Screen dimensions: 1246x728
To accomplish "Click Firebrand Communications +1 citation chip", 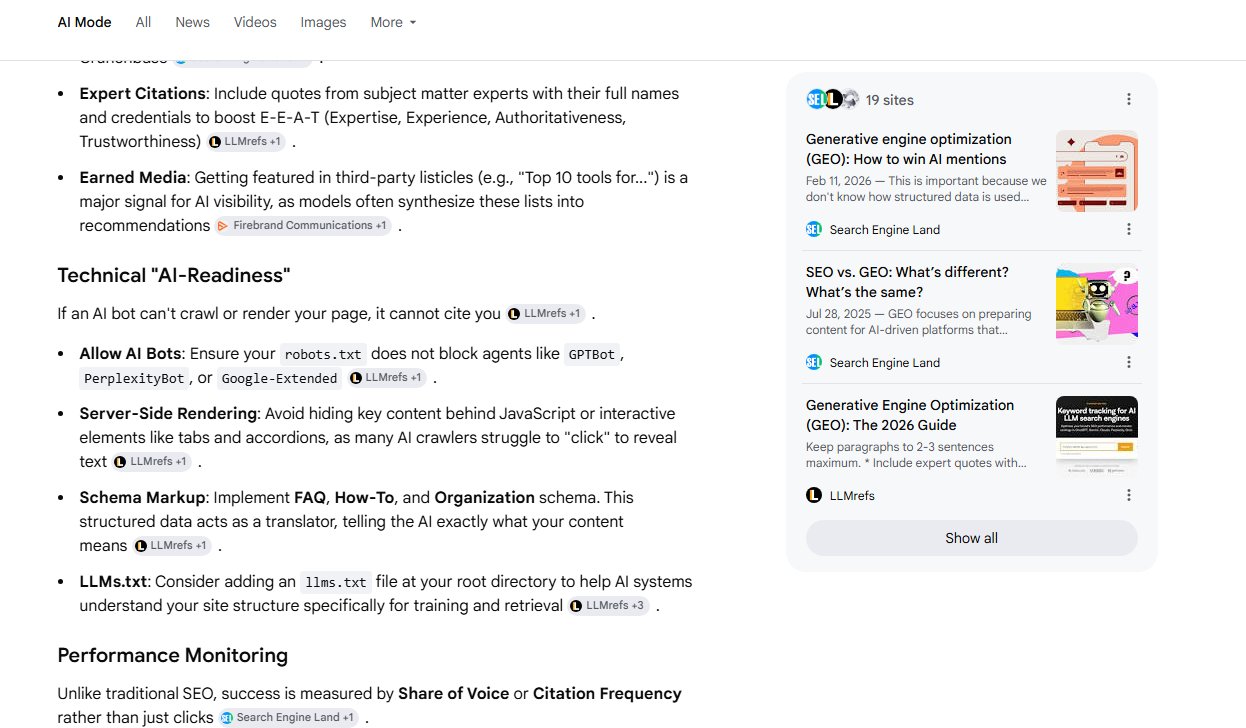I will pos(303,226).
